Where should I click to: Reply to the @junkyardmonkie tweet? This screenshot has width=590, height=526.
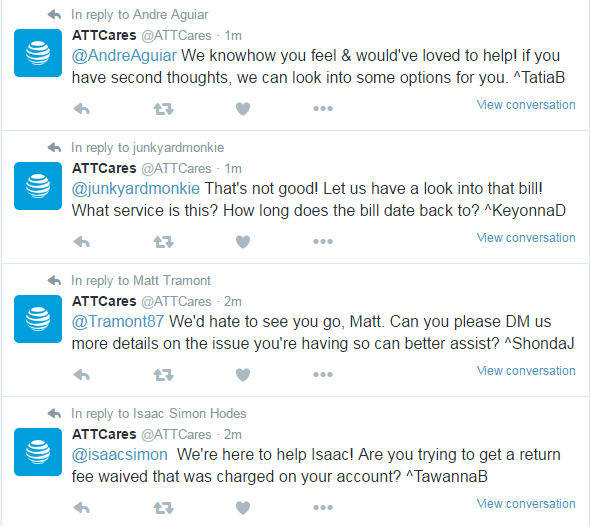coord(82,242)
